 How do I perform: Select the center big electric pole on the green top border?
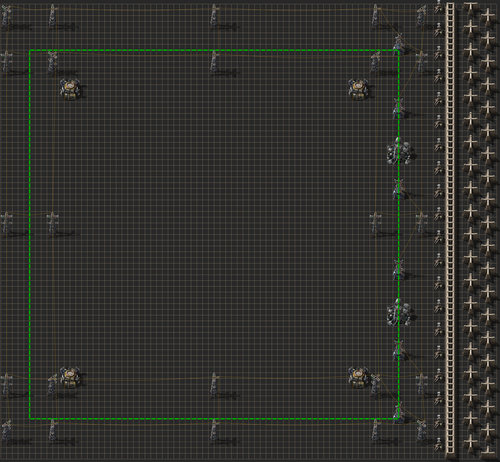(214, 62)
